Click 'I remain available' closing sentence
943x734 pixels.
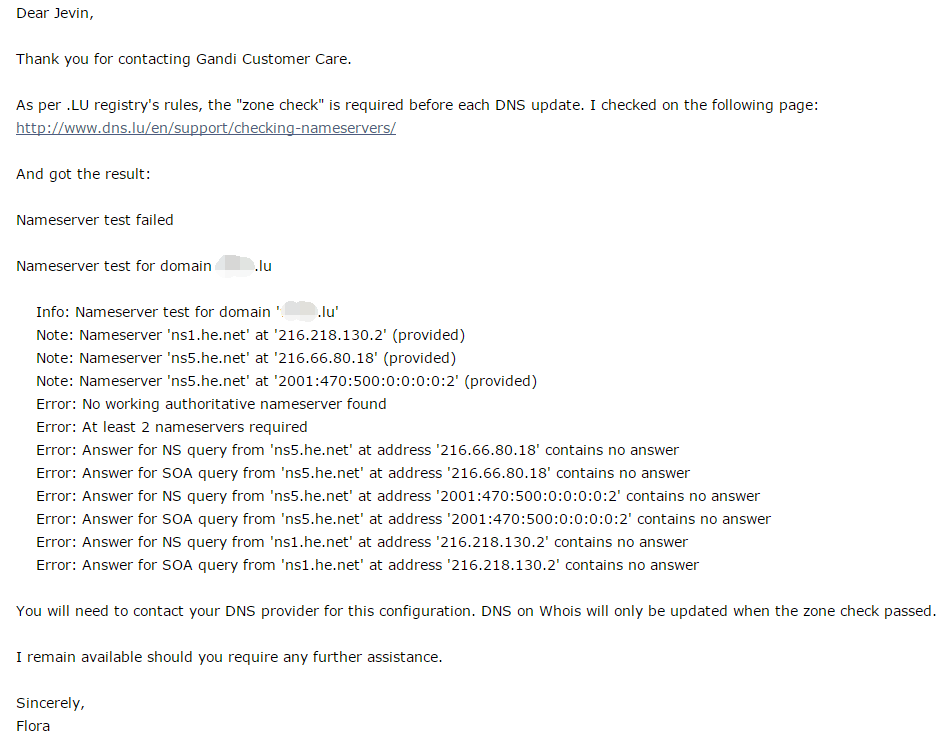click(229, 657)
